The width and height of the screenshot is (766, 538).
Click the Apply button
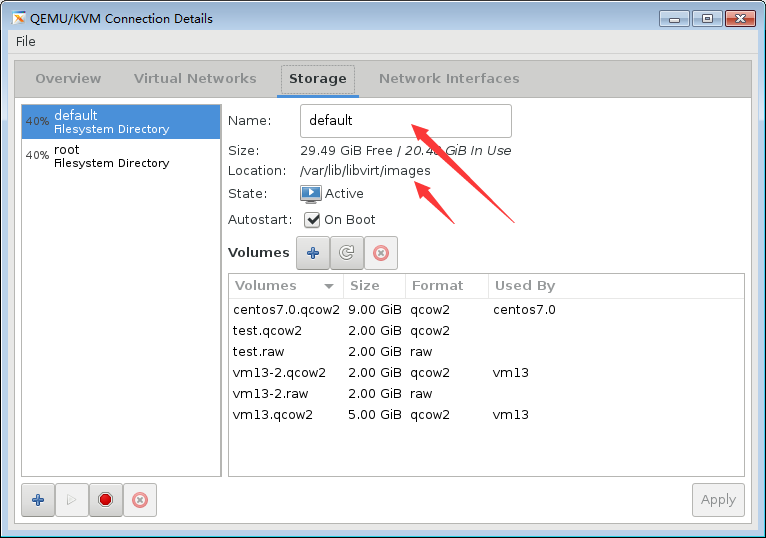click(x=718, y=500)
